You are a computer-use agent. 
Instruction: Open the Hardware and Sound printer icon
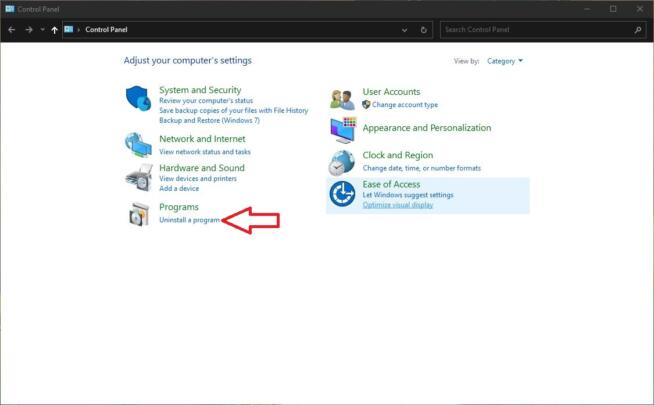[139, 178]
